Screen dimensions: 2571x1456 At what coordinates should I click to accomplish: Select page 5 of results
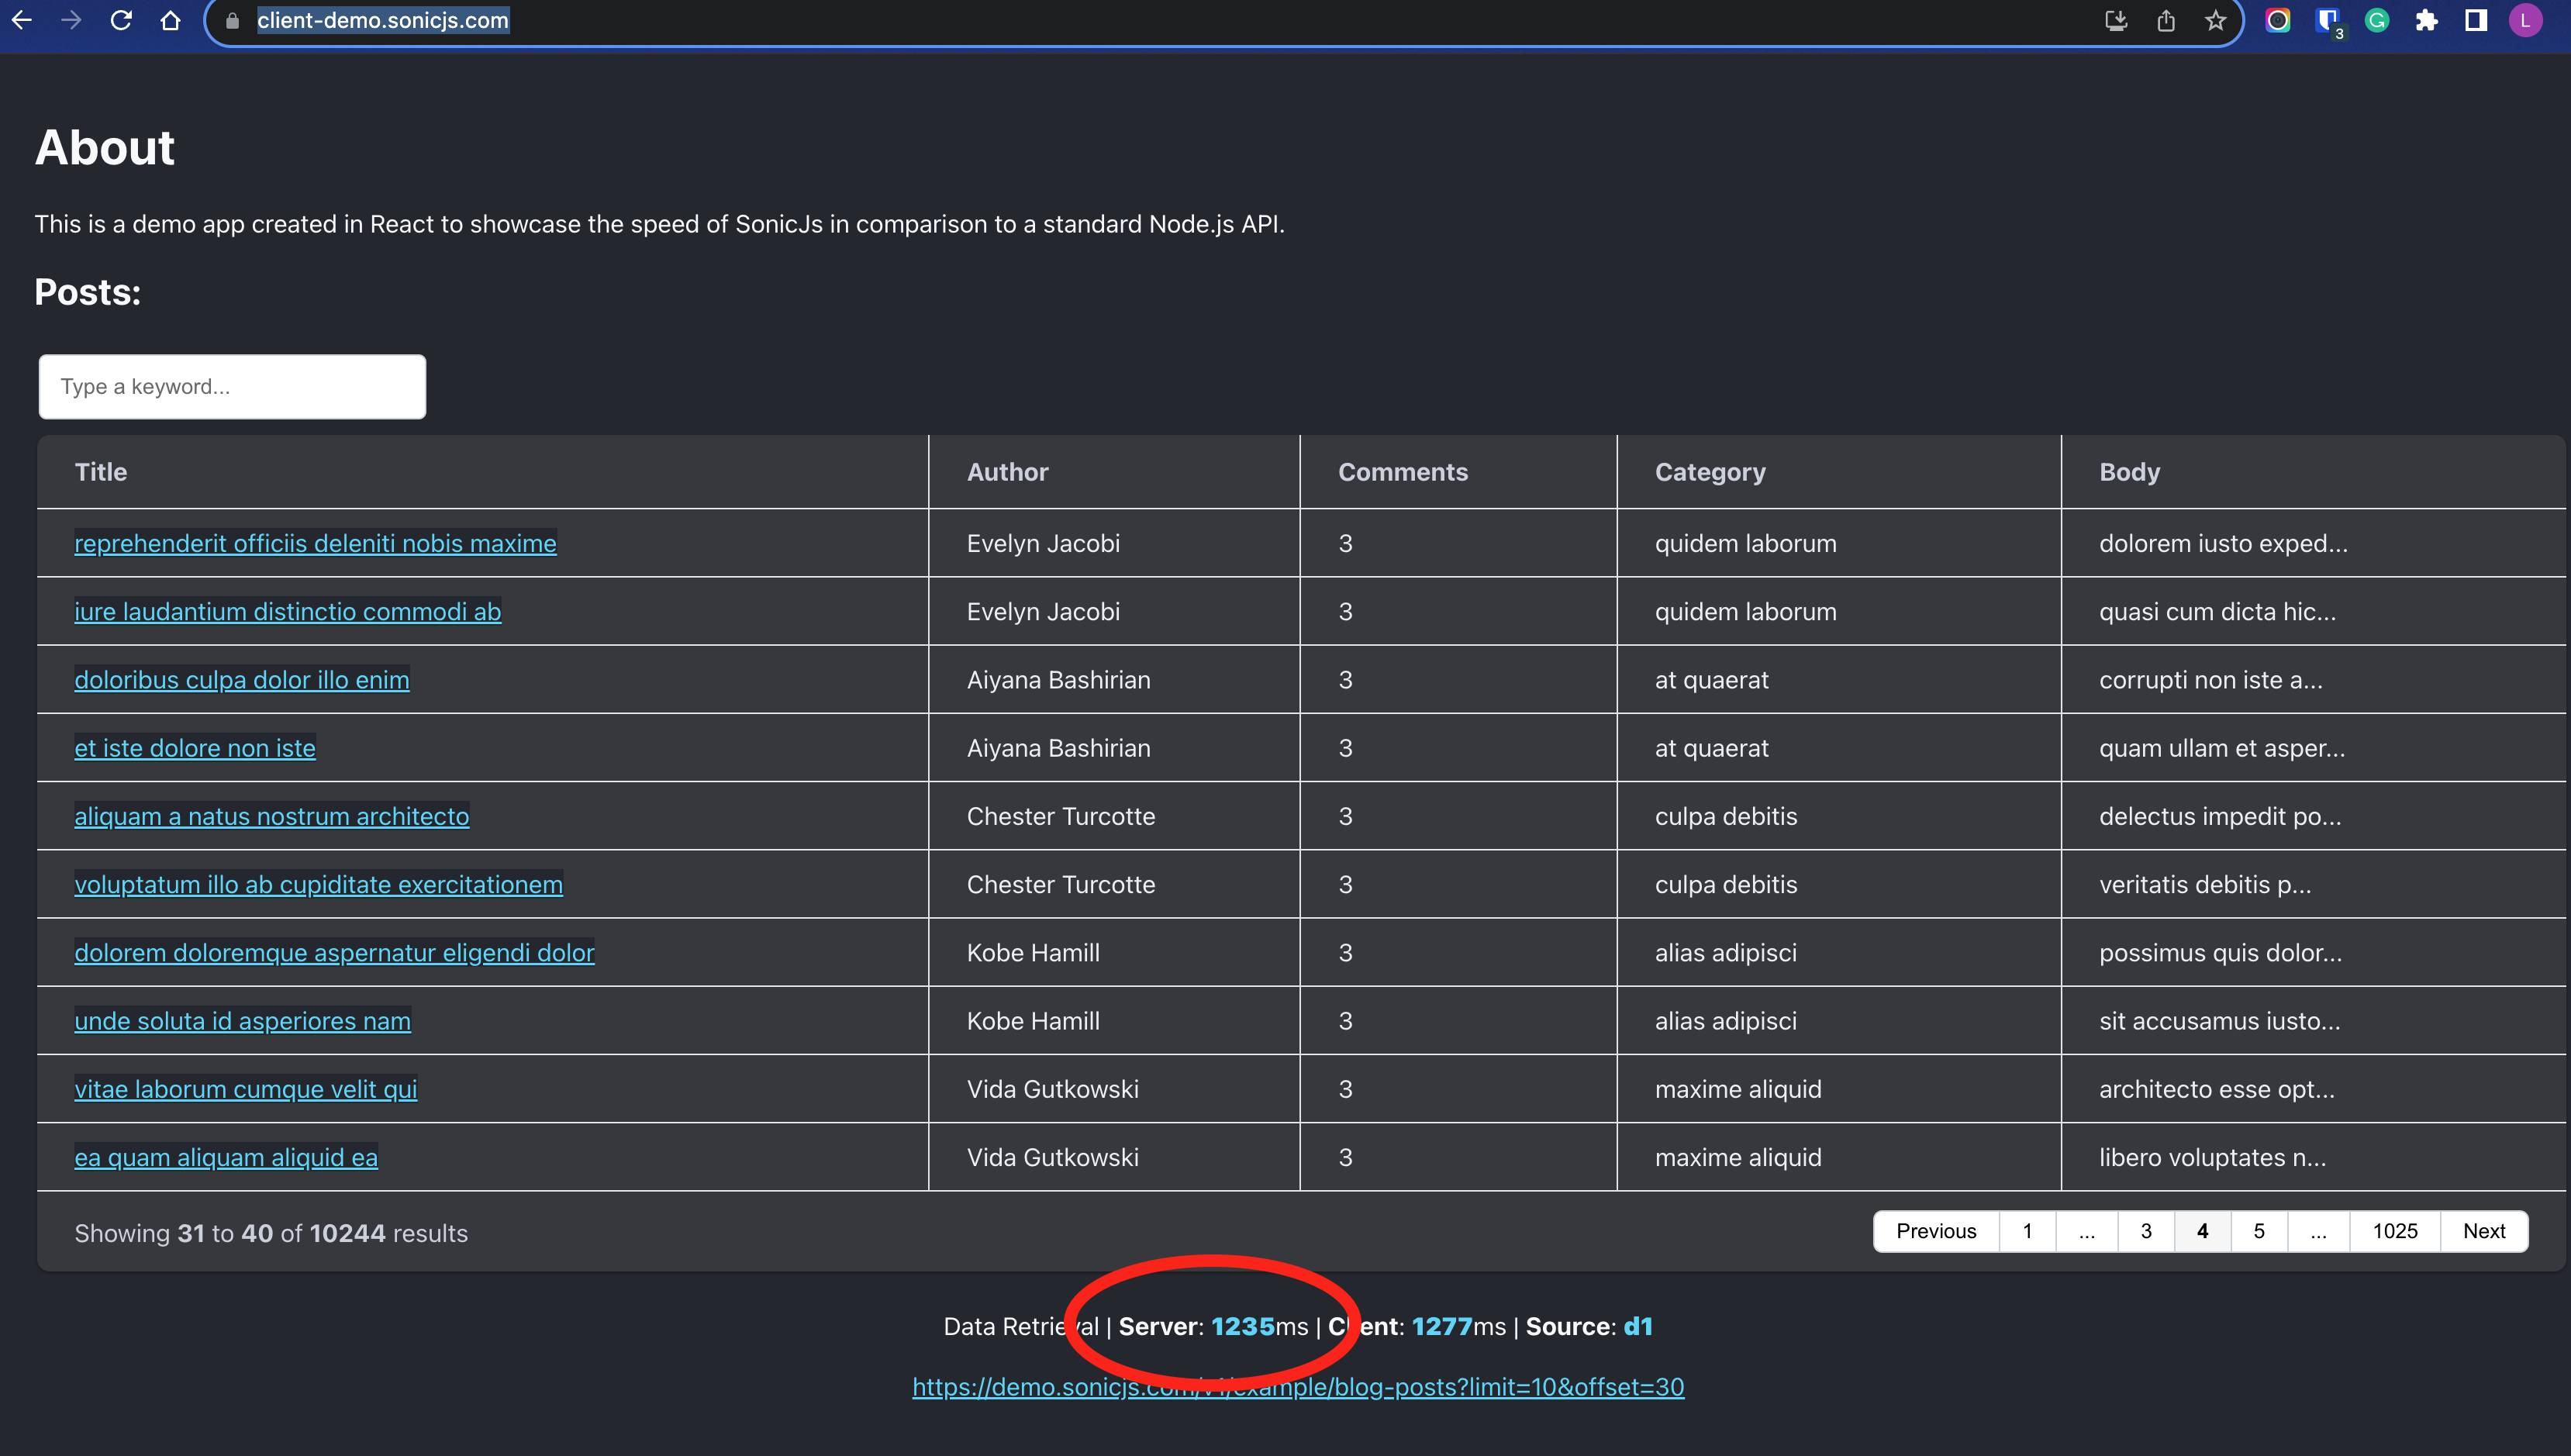2259,1231
